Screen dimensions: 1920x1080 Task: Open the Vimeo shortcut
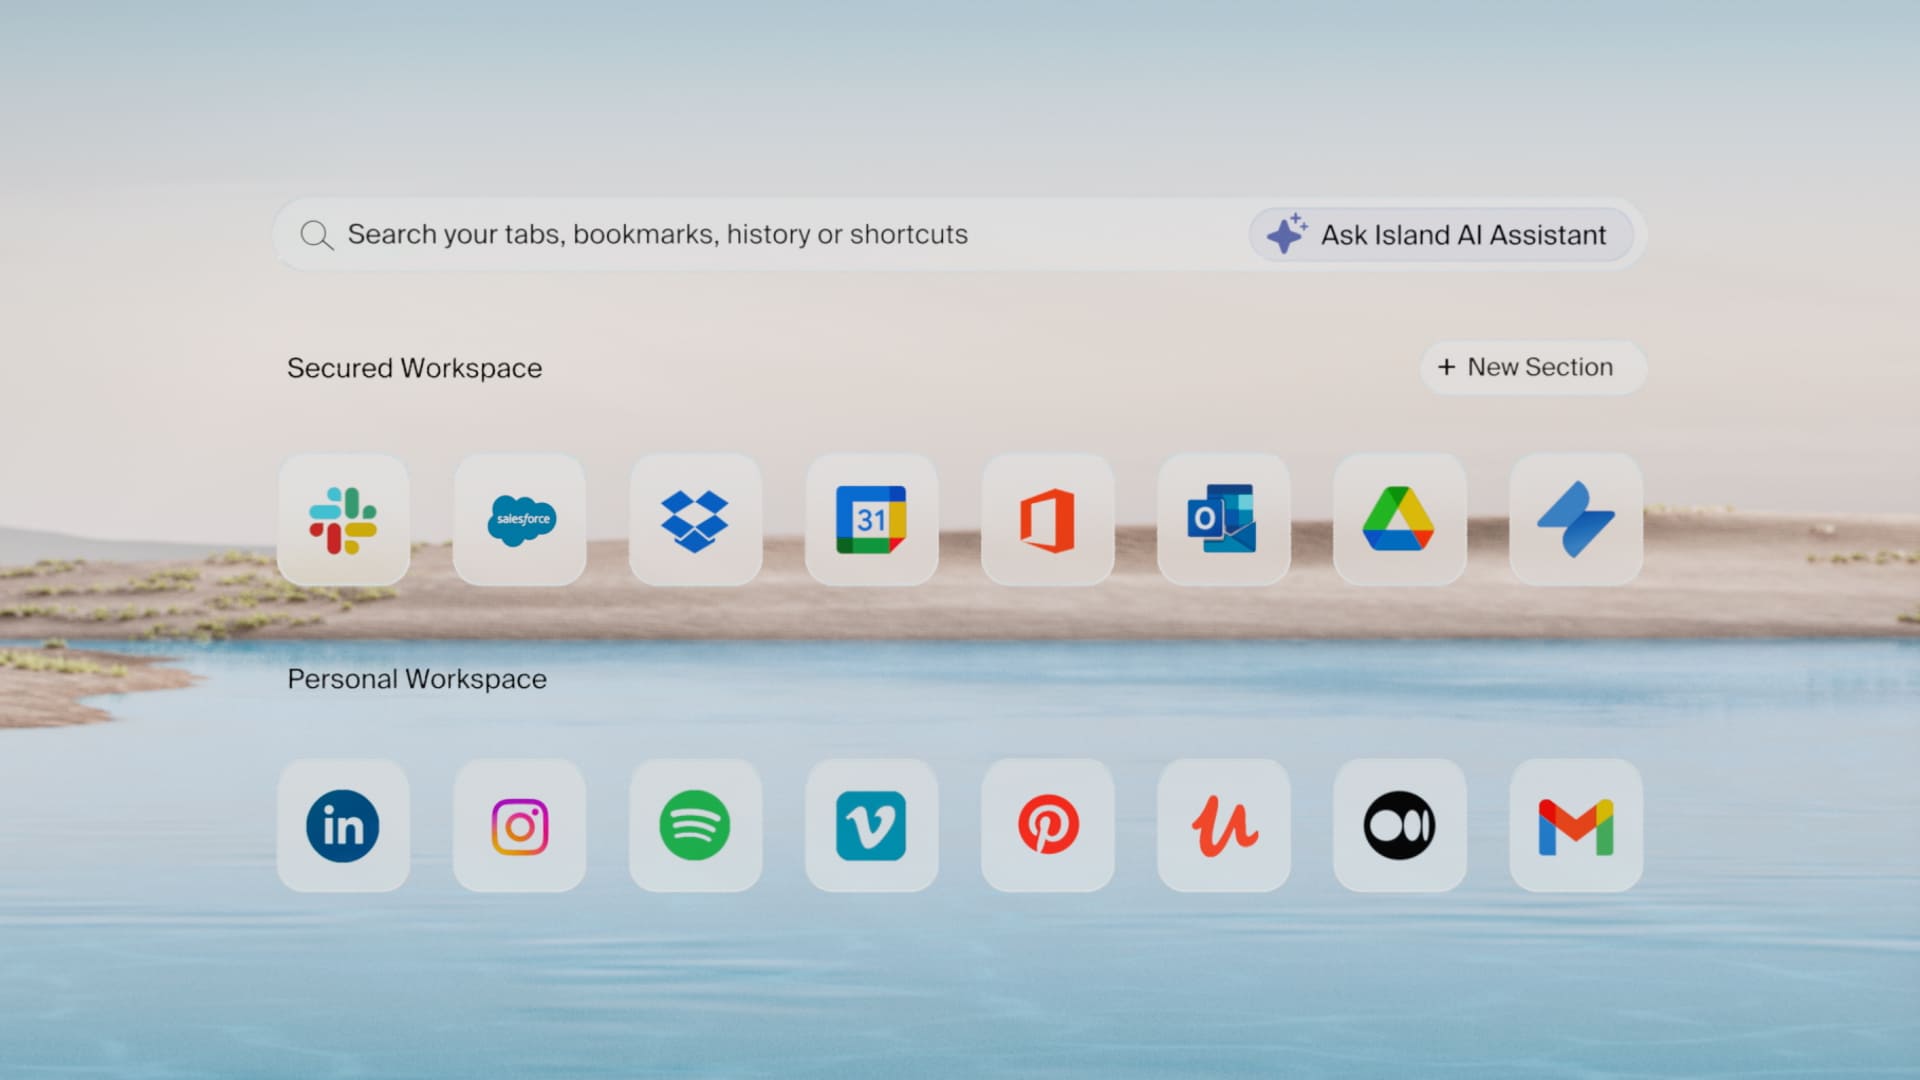(871, 826)
